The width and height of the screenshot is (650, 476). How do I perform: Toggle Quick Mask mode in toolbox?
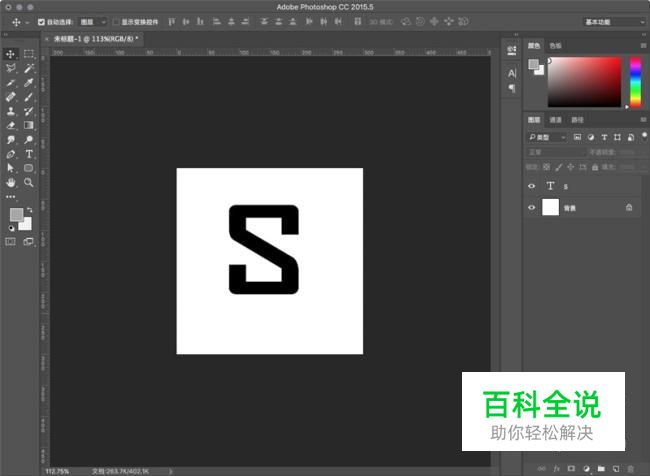pos(10,241)
